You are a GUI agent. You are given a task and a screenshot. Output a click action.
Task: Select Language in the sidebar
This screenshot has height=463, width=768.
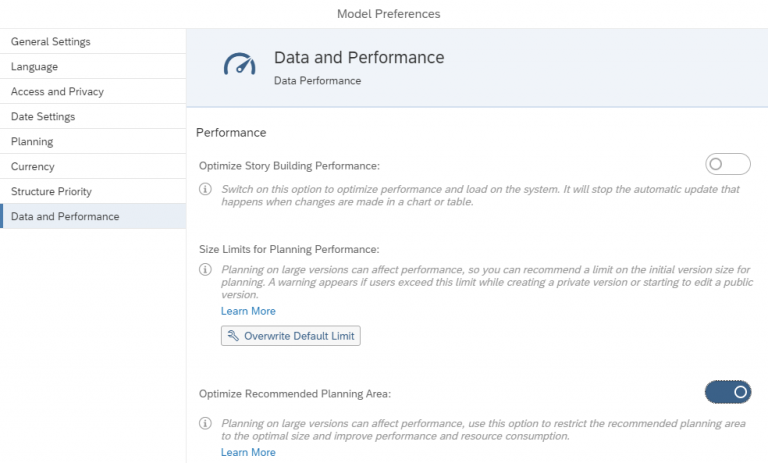click(93, 66)
